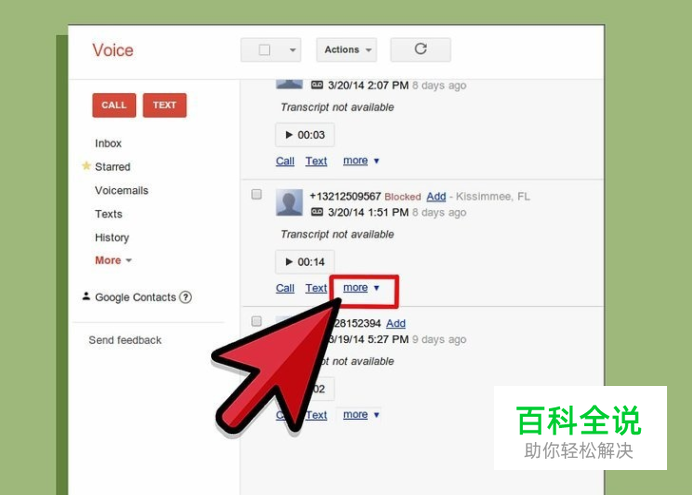
Task: Click timestamp 3/20/14 1:51 PM
Action: (368, 212)
